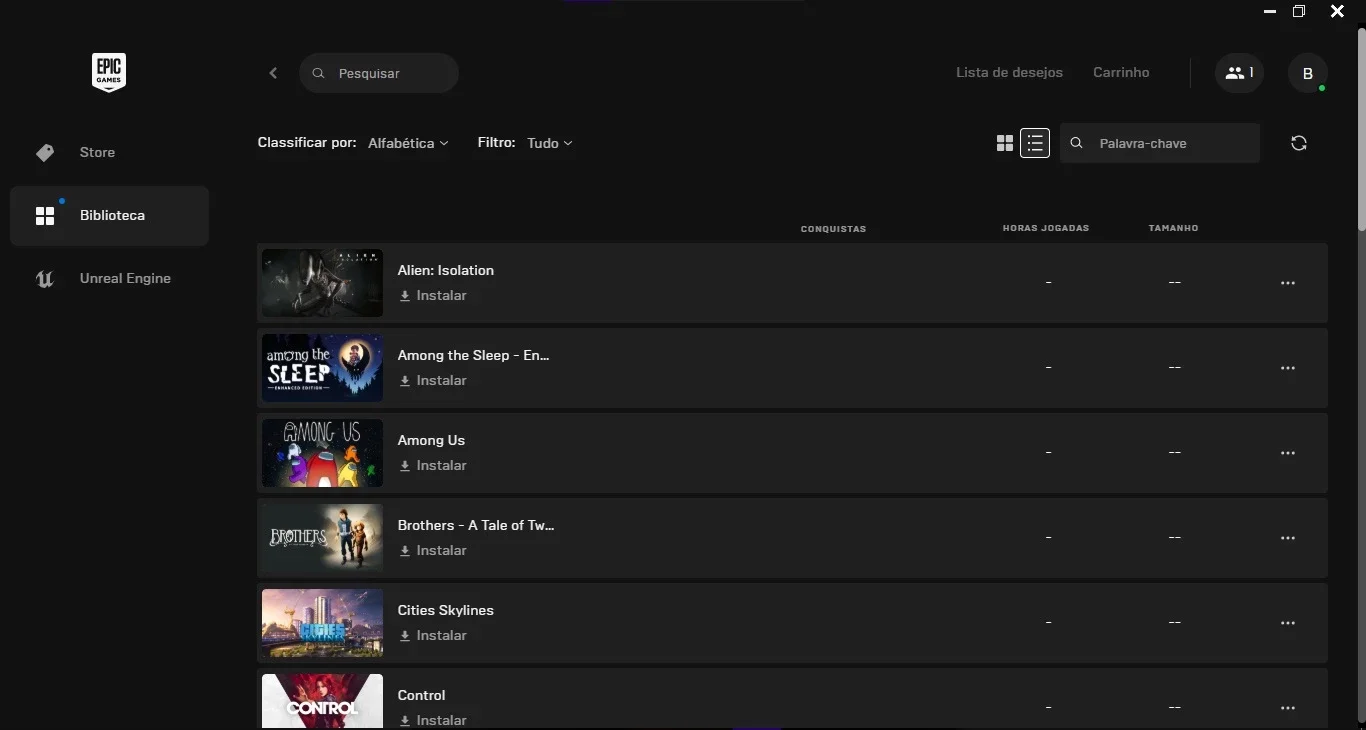Click the Cities Skylines thumbnail

tap(322, 623)
